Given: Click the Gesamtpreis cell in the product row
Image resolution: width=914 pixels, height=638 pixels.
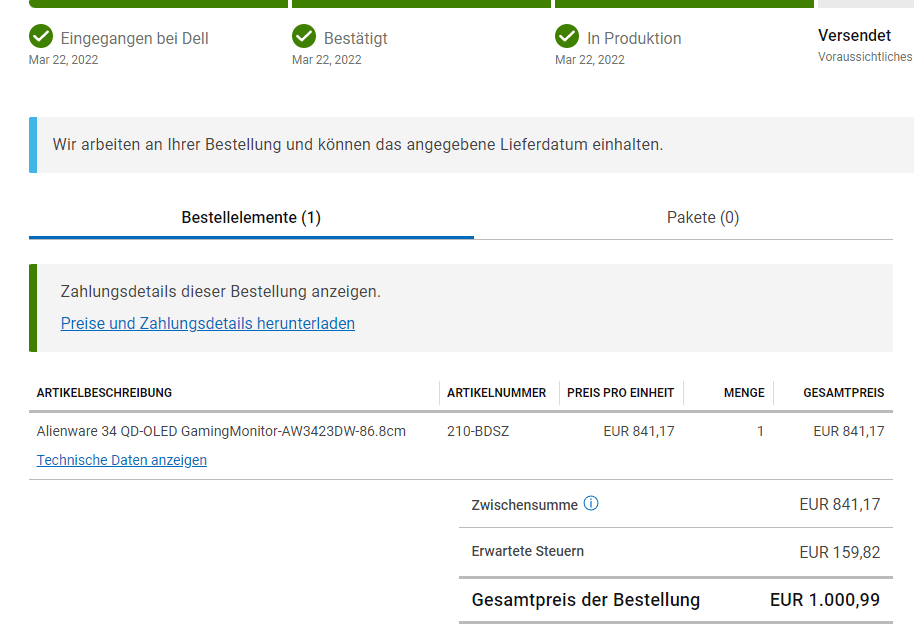Looking at the screenshot, I should [849, 432].
